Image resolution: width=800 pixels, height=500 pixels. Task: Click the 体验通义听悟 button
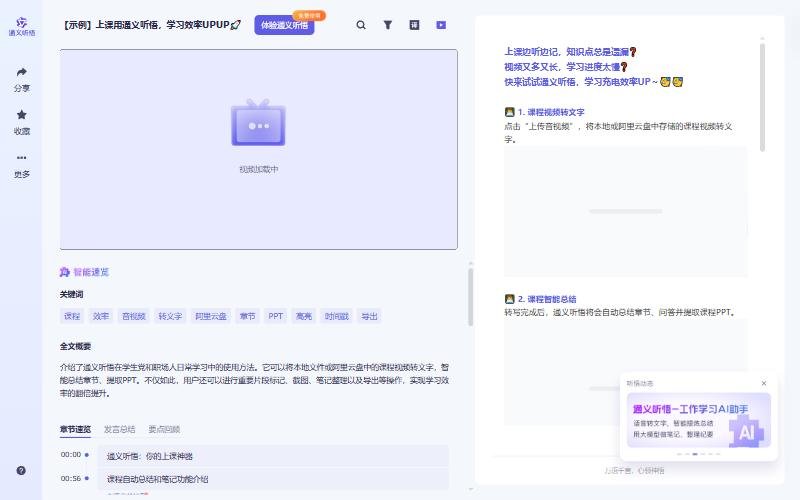284,25
